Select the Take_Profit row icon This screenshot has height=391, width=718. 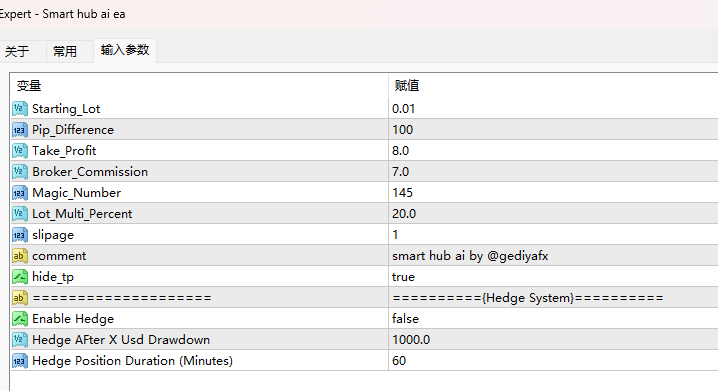(x=20, y=151)
